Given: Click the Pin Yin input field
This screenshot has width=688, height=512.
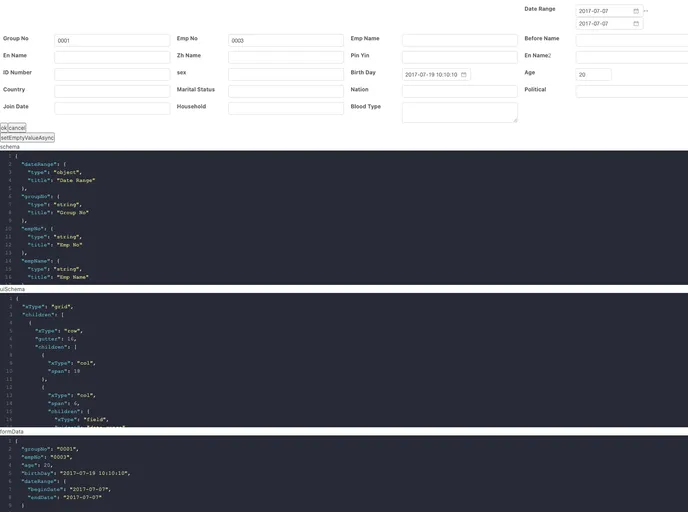Looking at the screenshot, I should [459, 57].
